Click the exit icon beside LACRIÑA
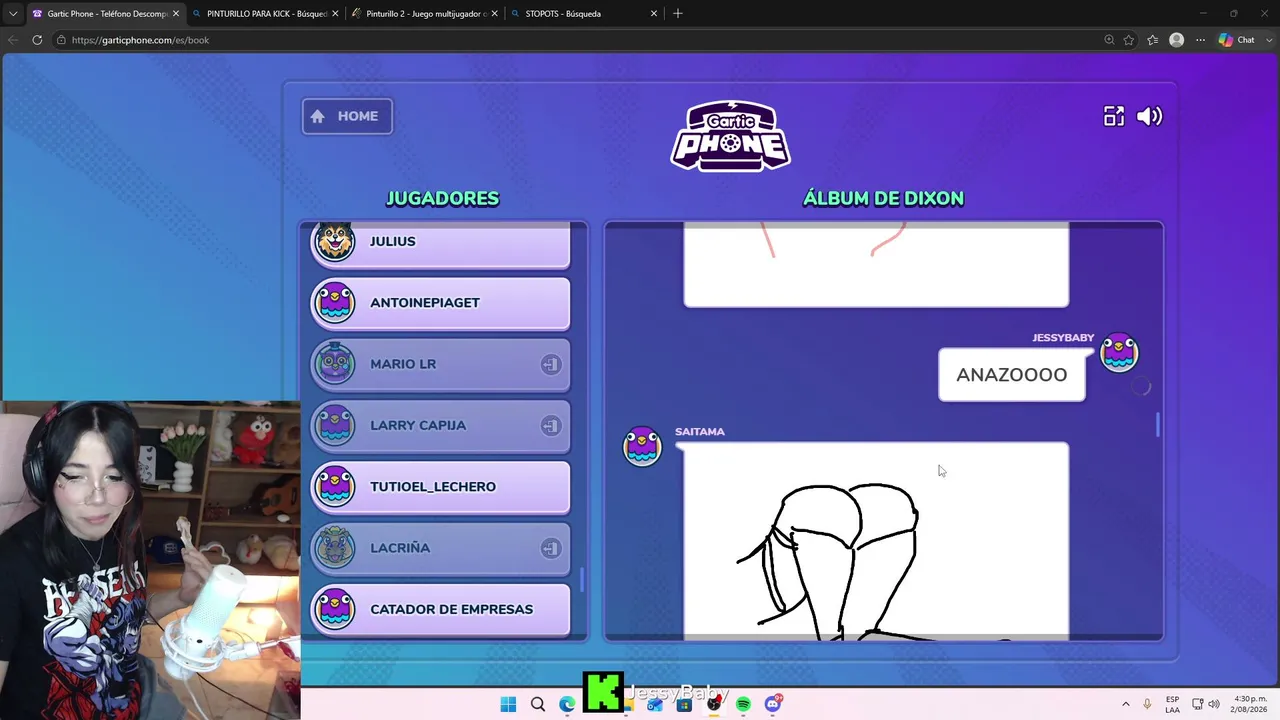 pos(550,548)
